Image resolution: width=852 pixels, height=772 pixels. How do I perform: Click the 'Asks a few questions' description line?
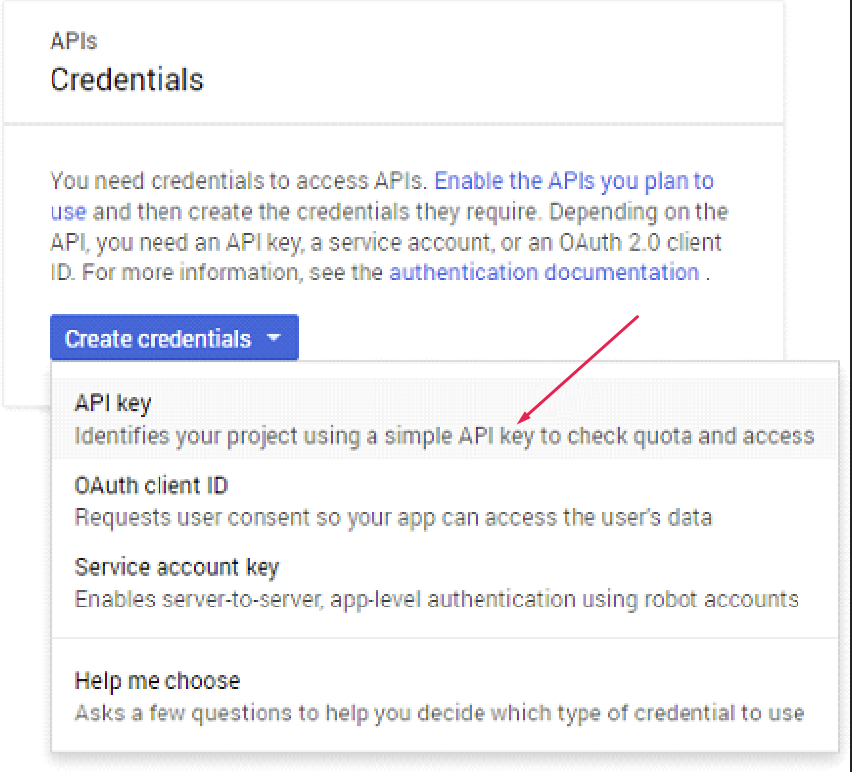click(x=439, y=713)
